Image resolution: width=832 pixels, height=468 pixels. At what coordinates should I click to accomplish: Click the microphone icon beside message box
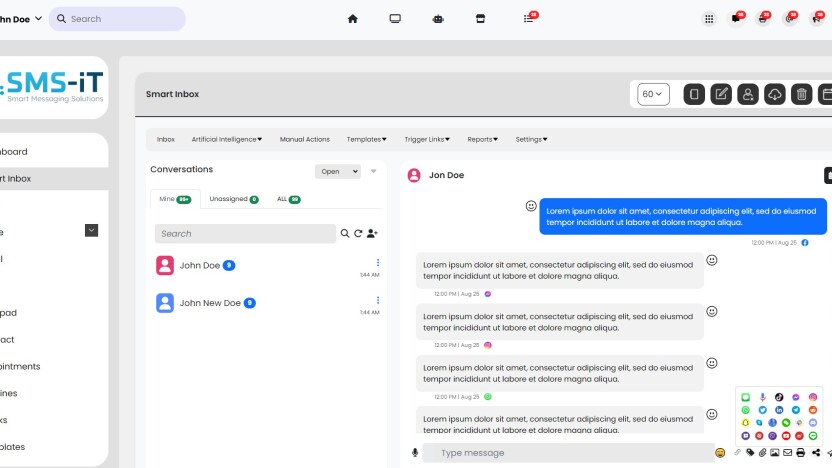415,453
